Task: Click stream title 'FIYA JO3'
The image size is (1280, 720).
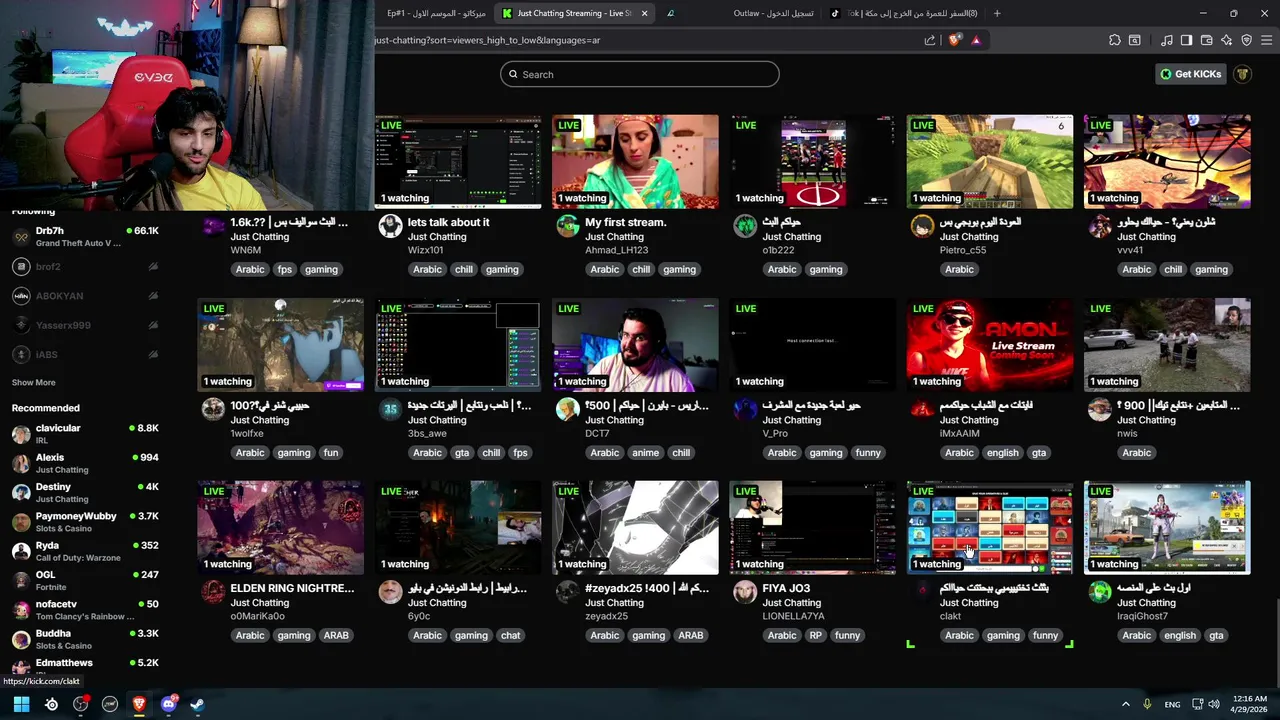Action: (786, 588)
